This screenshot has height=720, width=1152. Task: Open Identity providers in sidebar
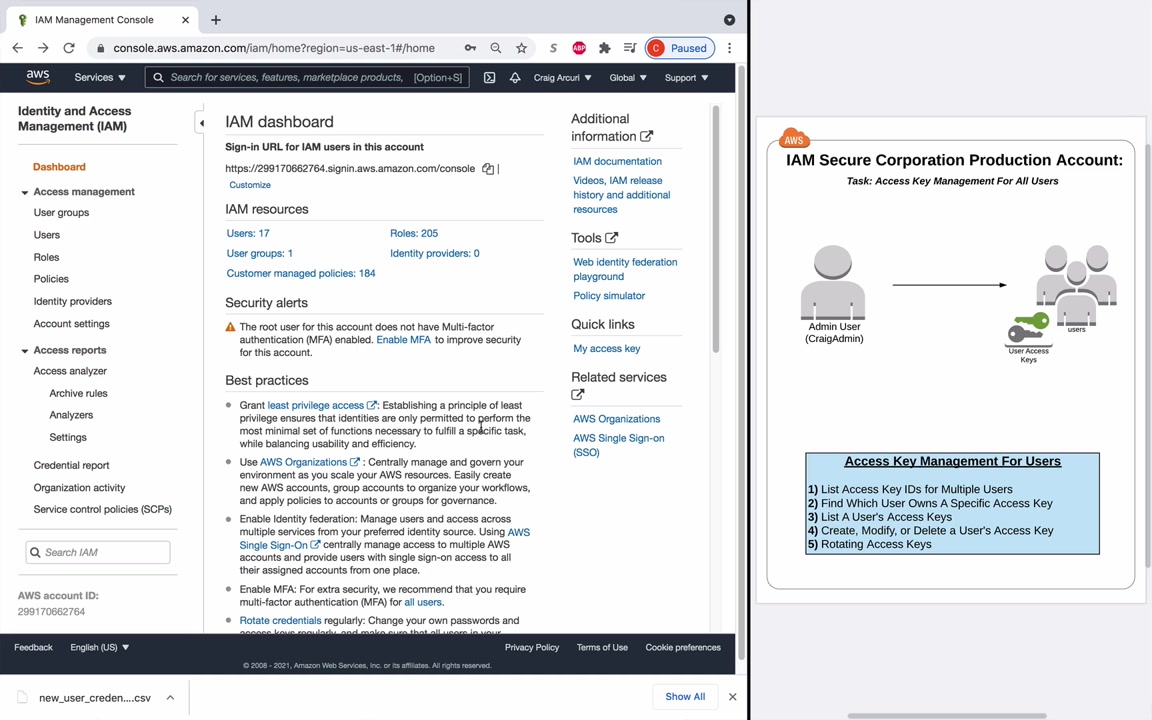[73, 301]
